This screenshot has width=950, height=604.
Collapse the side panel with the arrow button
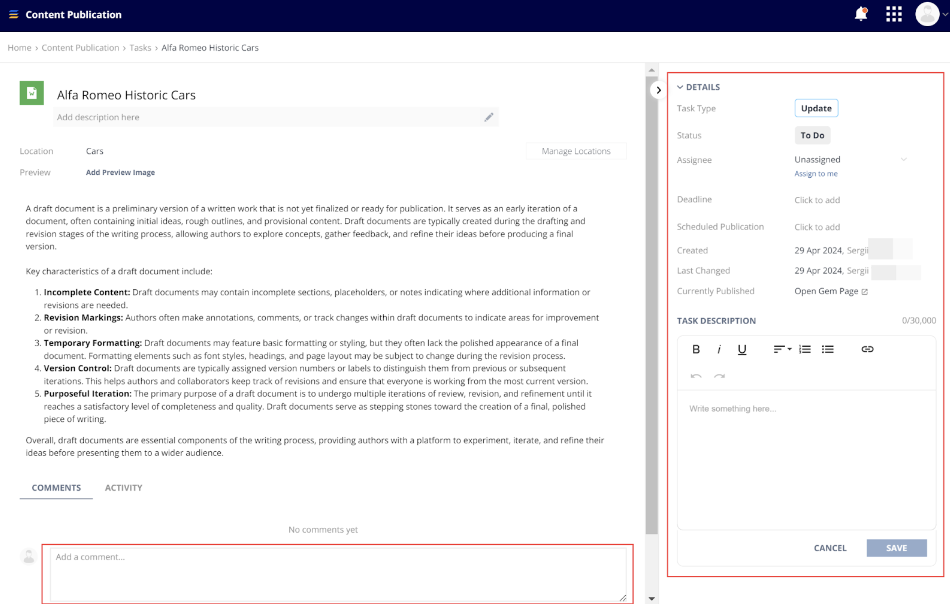coord(658,90)
